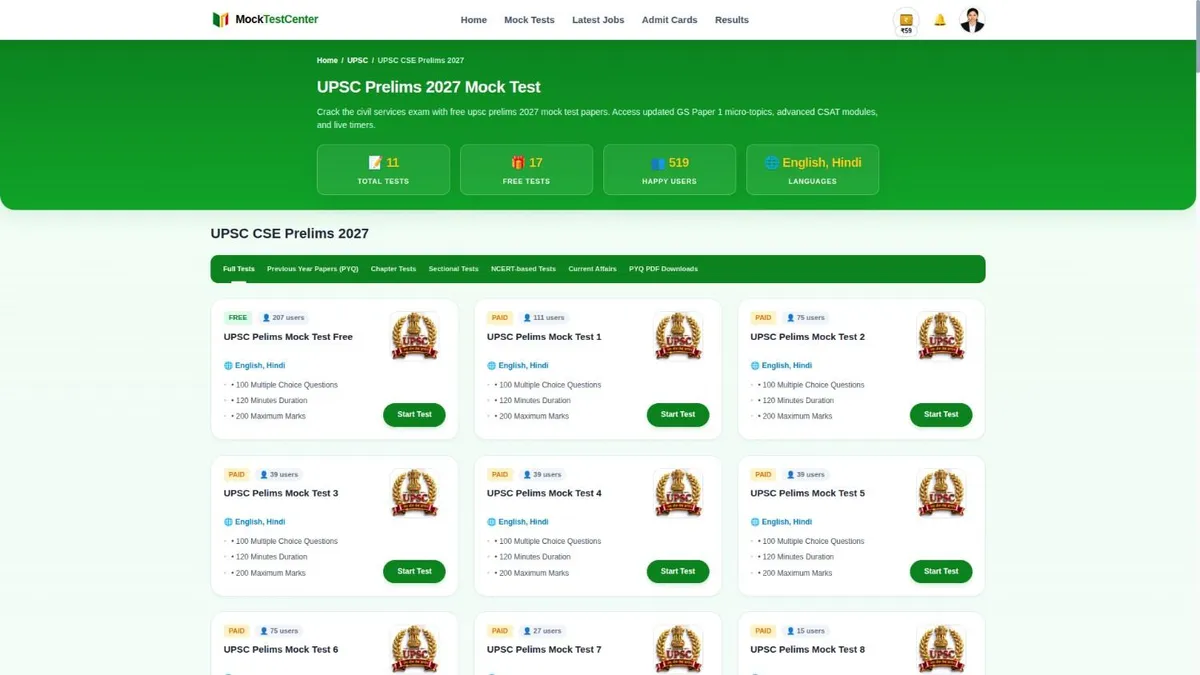Open PYQ PDF Downloads tab
The image size is (1200, 675).
664,269
